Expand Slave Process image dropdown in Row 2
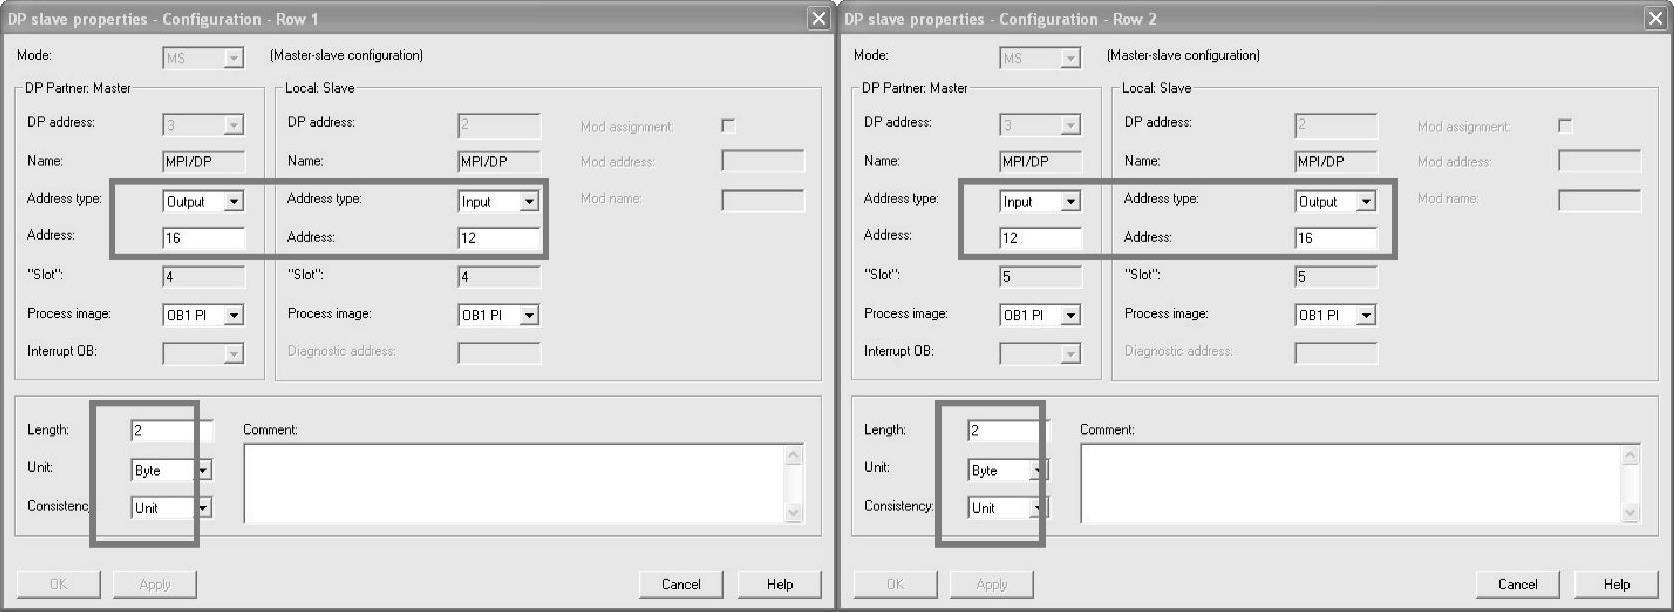1674x612 pixels. tap(1366, 315)
